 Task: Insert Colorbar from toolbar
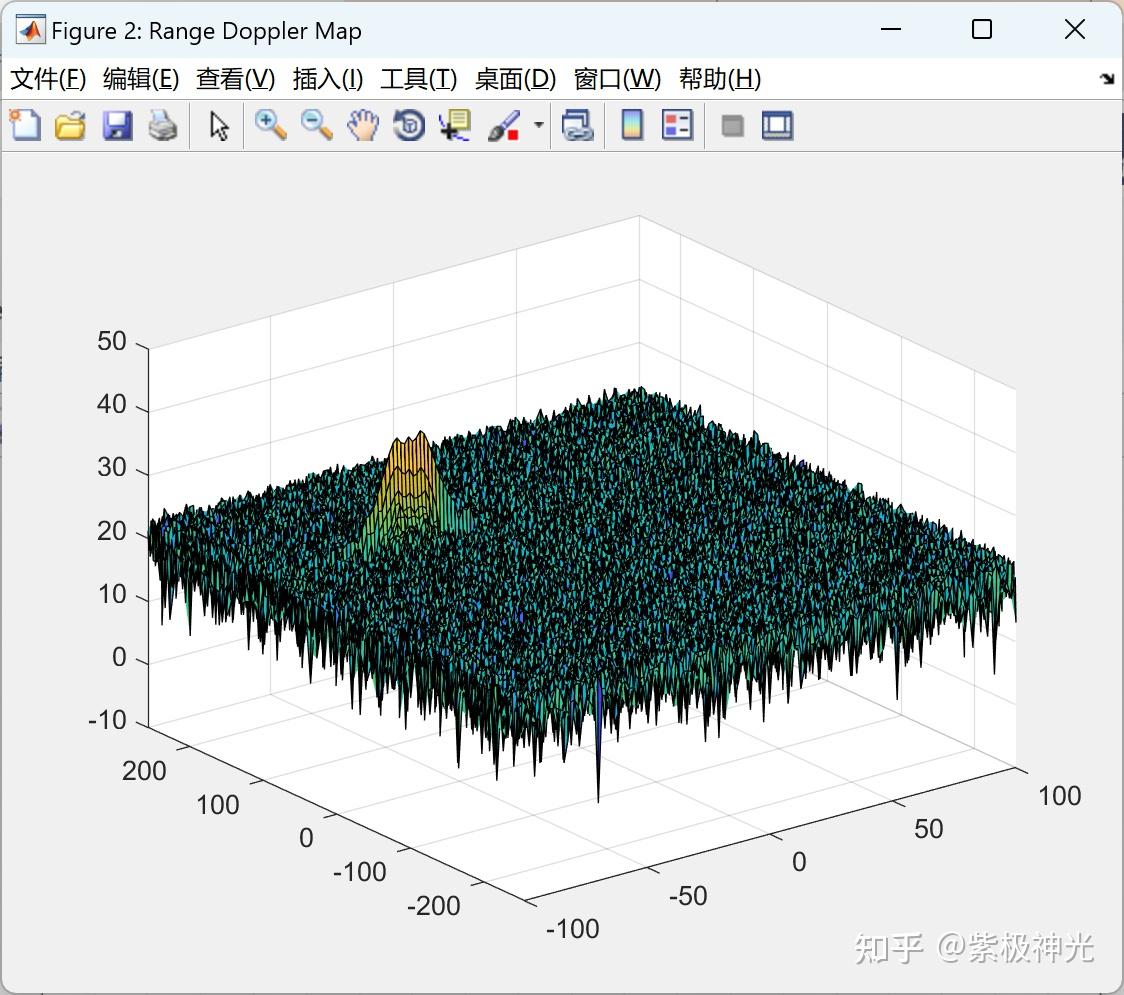(632, 125)
